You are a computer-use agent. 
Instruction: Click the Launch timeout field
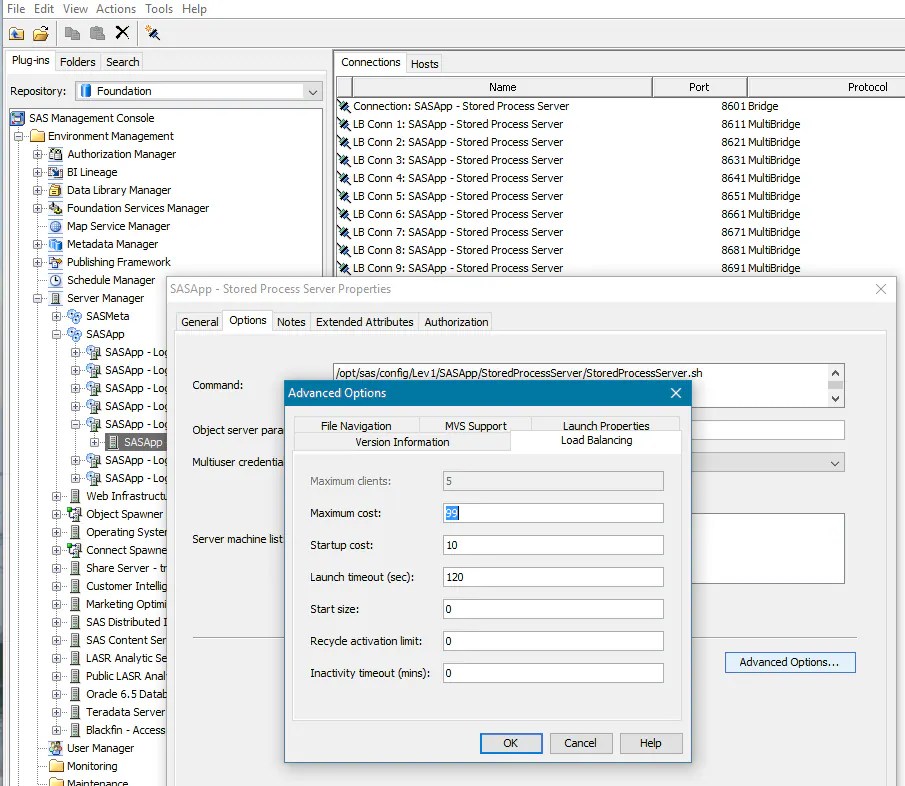tap(553, 577)
